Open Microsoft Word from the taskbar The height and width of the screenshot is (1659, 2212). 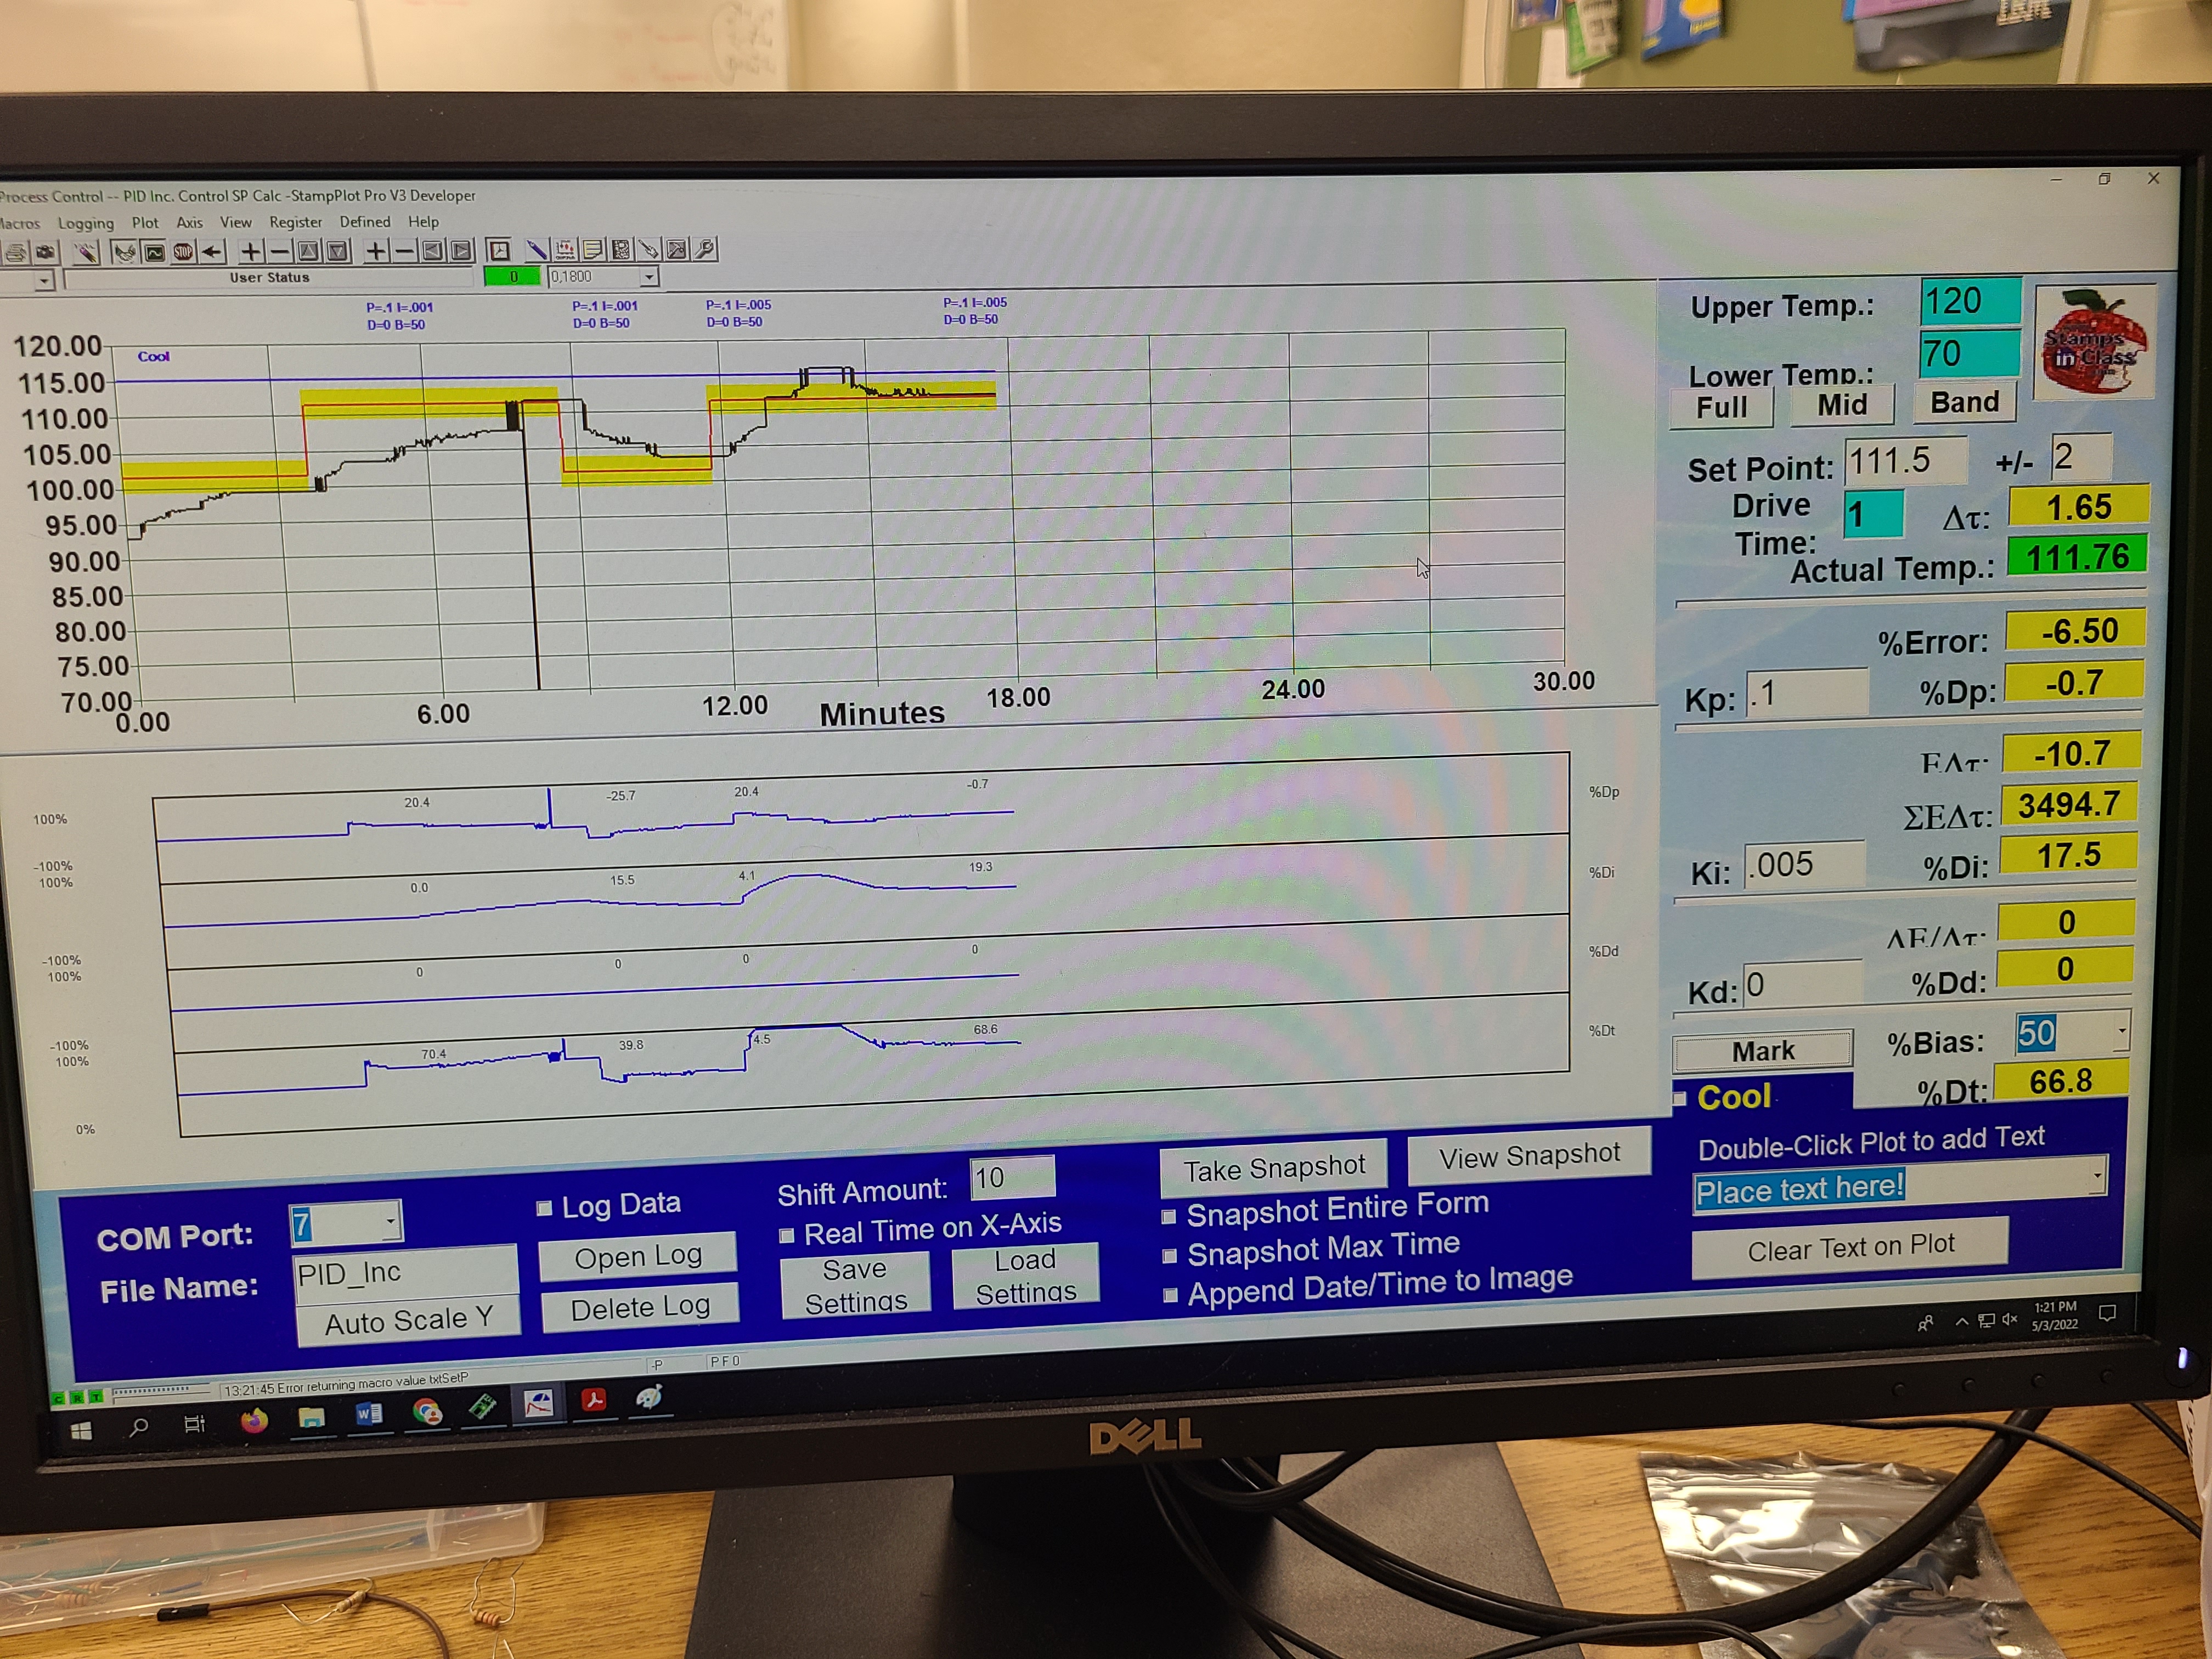(x=369, y=1414)
